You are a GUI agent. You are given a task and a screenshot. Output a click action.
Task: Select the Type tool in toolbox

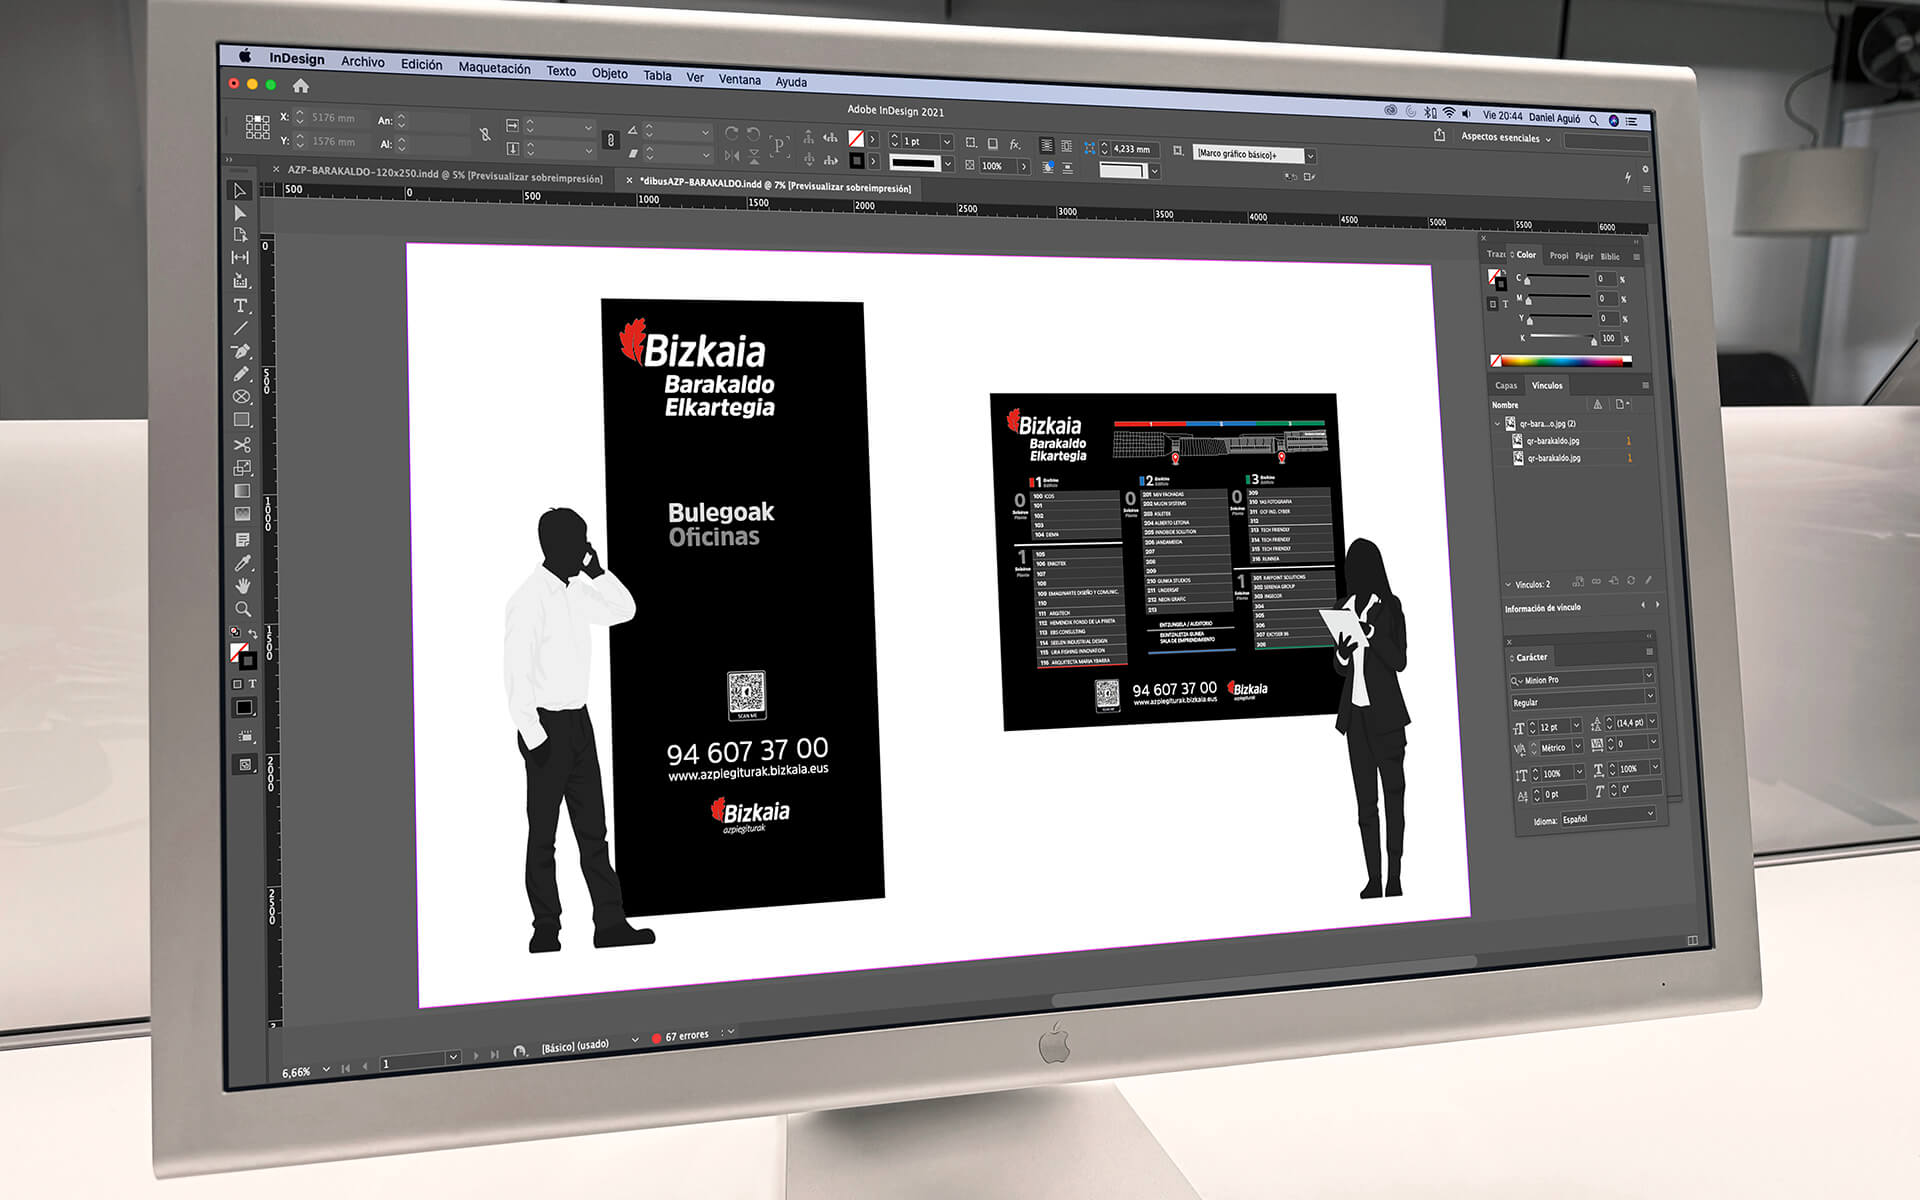(x=240, y=305)
